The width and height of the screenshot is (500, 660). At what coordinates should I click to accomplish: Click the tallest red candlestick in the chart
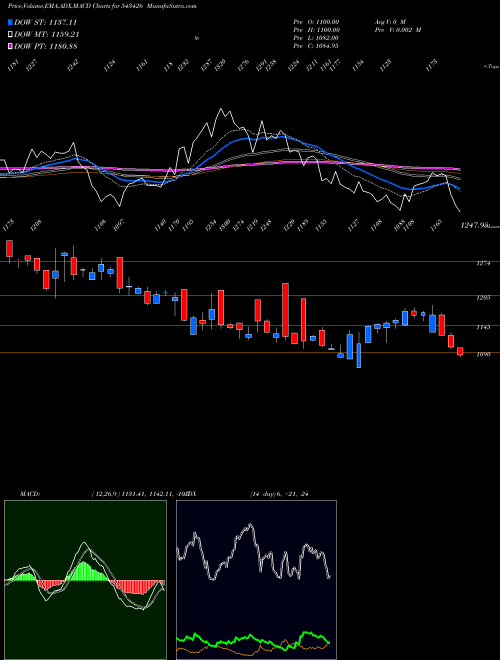[x=285, y=310]
